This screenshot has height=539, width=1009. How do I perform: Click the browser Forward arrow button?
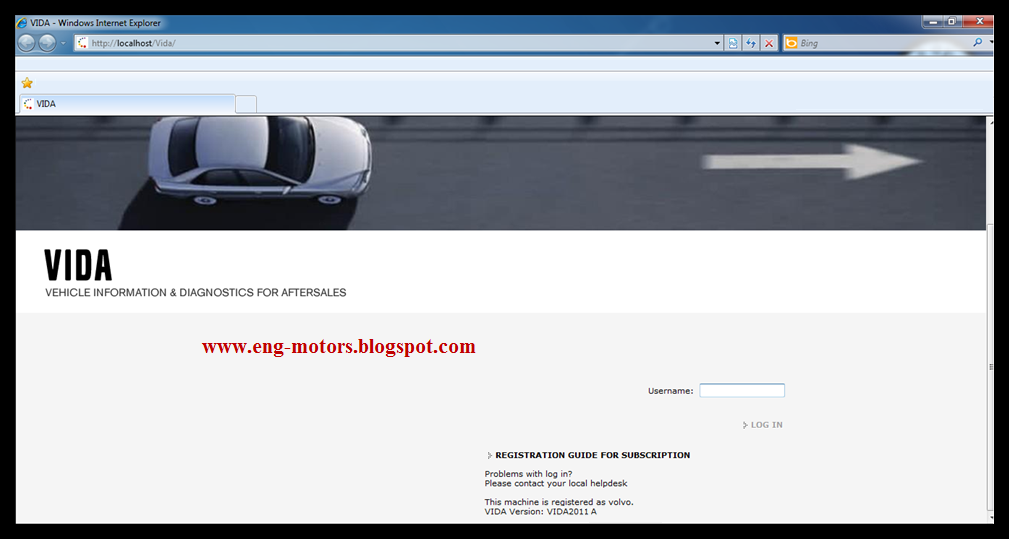[x=47, y=43]
